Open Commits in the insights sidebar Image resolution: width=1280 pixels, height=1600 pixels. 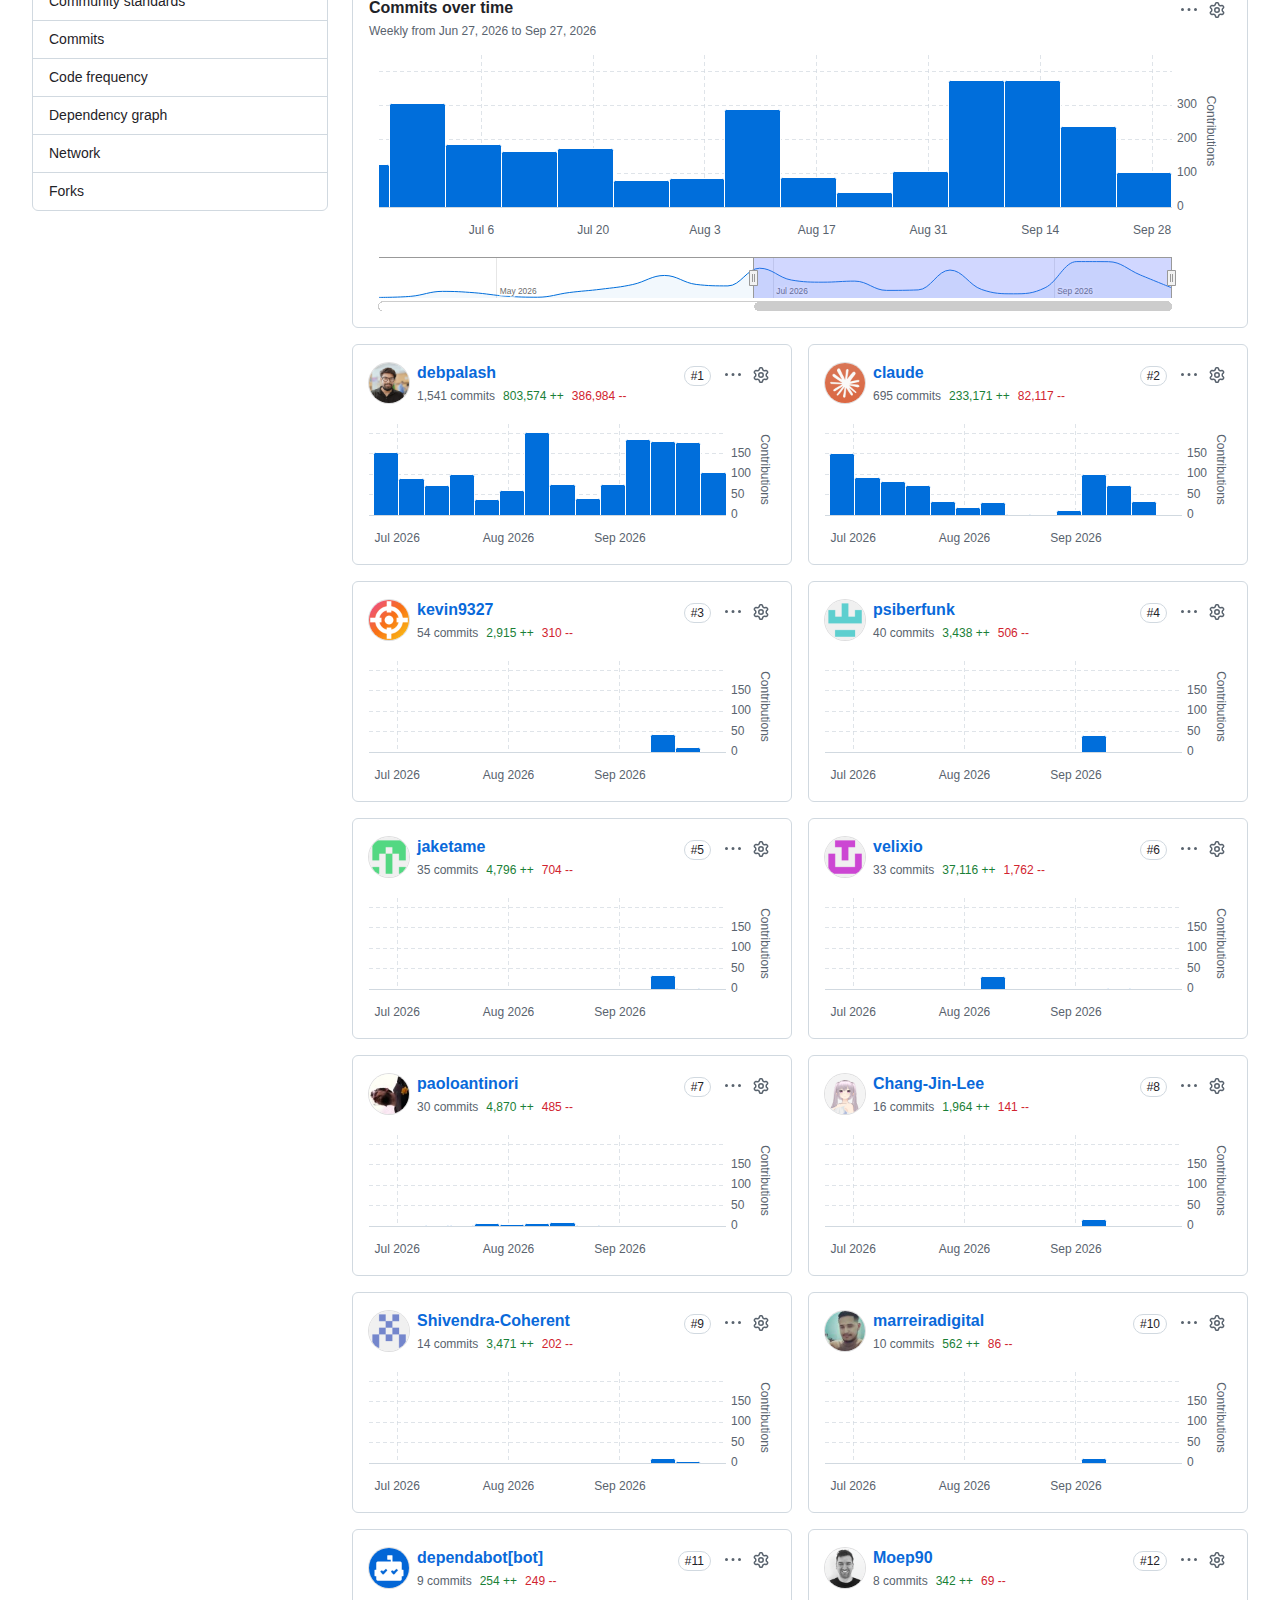click(x=180, y=39)
